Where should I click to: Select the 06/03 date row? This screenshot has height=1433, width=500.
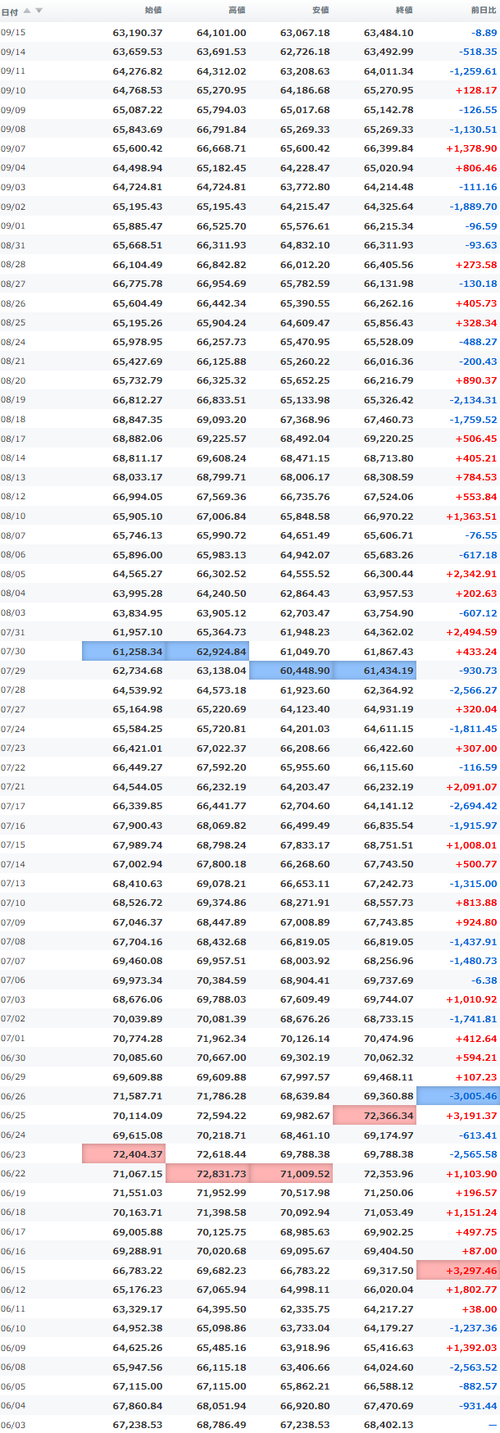[250, 1424]
